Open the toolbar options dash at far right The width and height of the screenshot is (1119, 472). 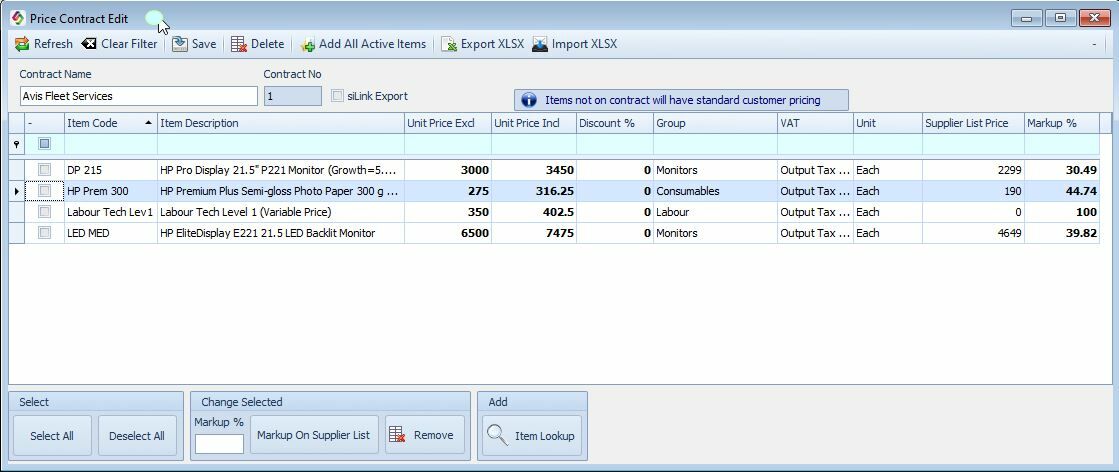click(x=1094, y=44)
